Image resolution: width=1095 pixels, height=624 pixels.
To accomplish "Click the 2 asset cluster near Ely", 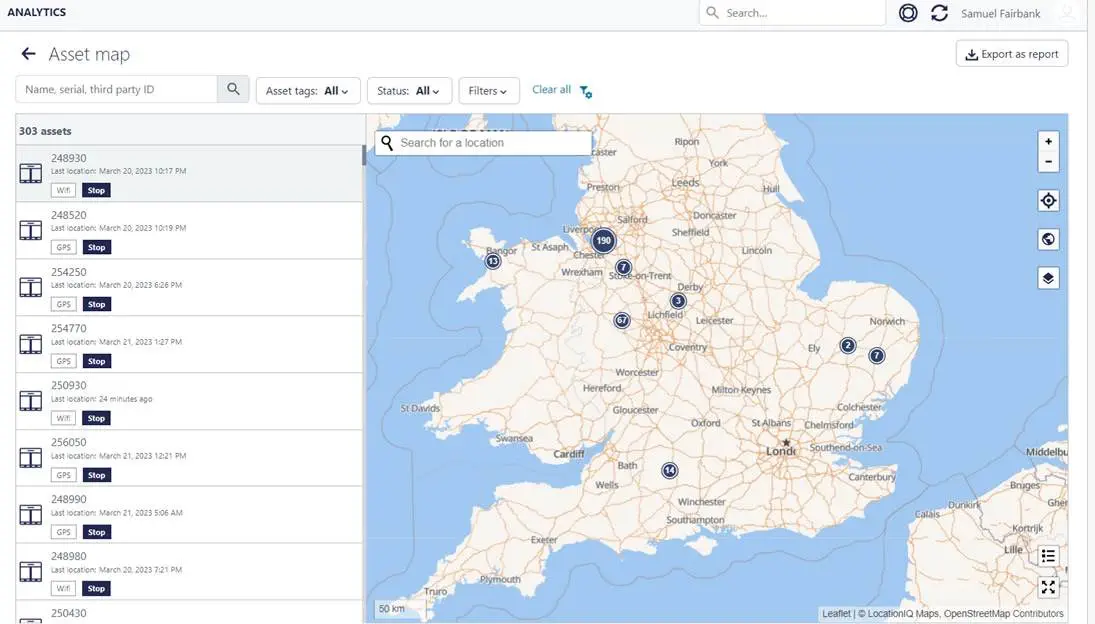I will tap(848, 346).
